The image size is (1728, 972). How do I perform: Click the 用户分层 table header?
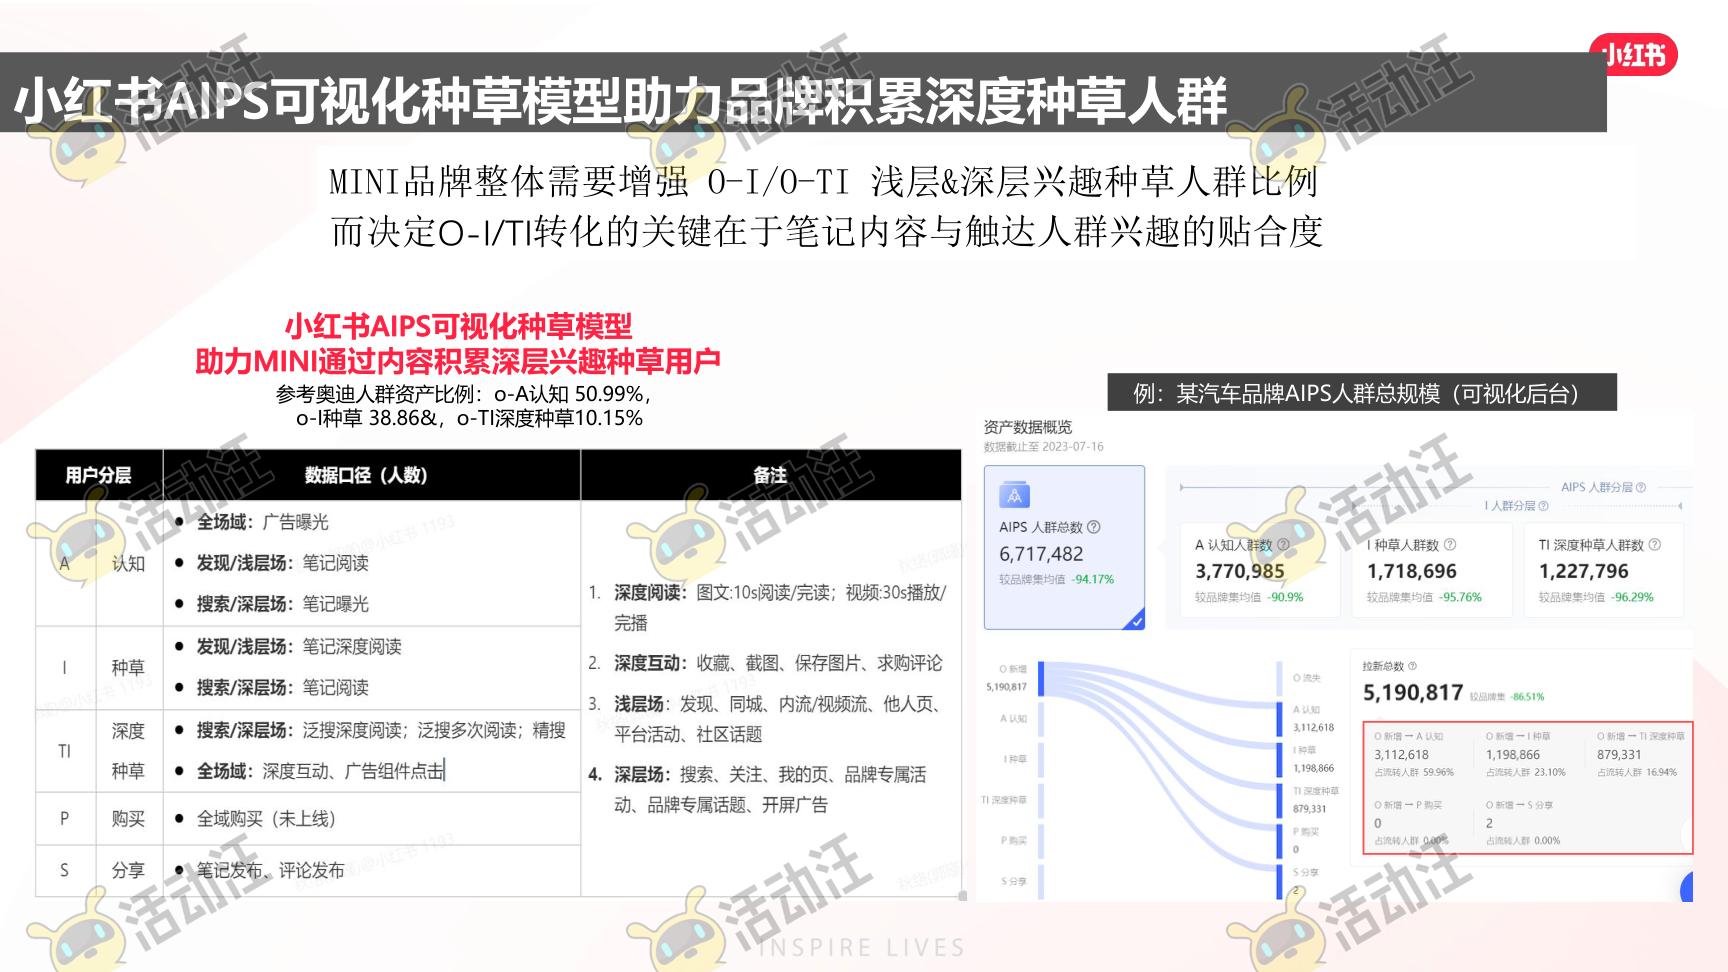(98, 475)
